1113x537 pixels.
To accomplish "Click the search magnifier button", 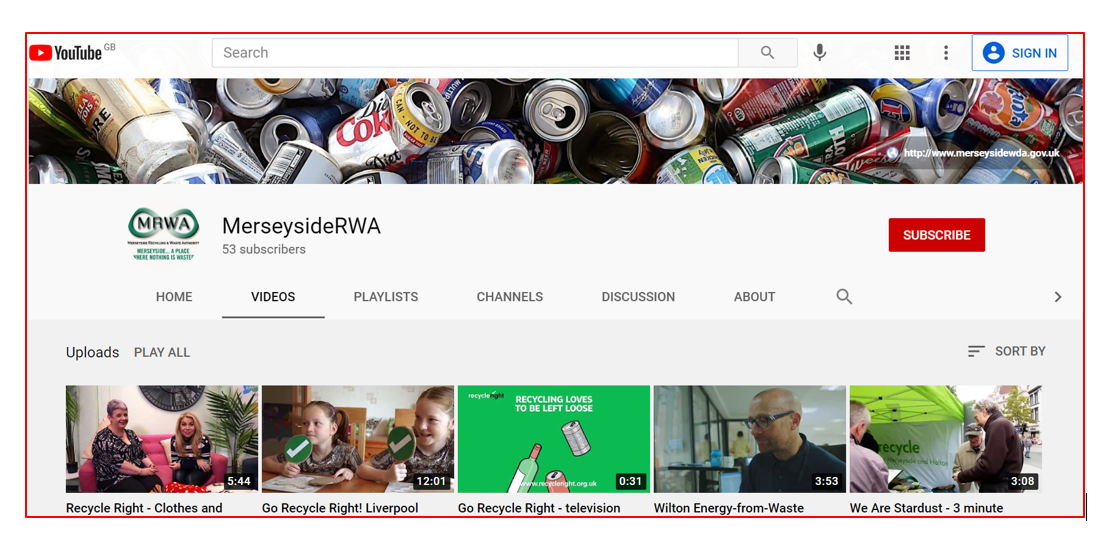I will coord(767,52).
